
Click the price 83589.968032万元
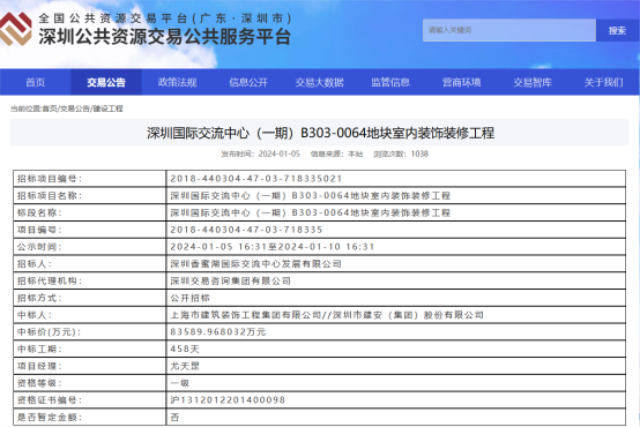point(218,332)
